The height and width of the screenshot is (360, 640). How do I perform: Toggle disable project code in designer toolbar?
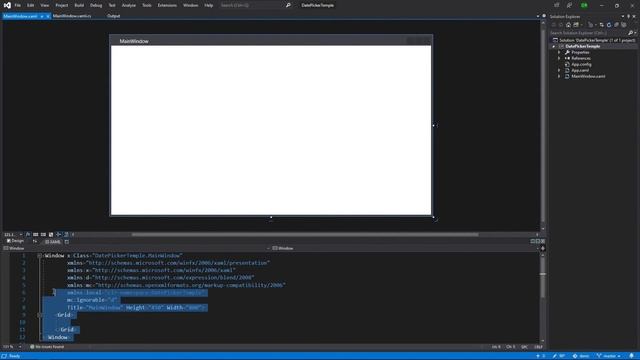66,235
